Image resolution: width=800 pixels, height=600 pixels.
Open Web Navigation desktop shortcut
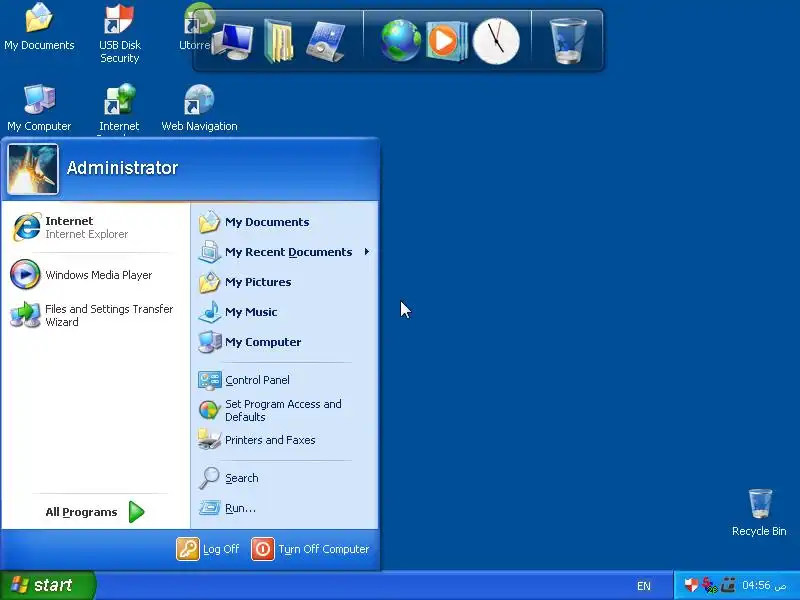click(199, 108)
